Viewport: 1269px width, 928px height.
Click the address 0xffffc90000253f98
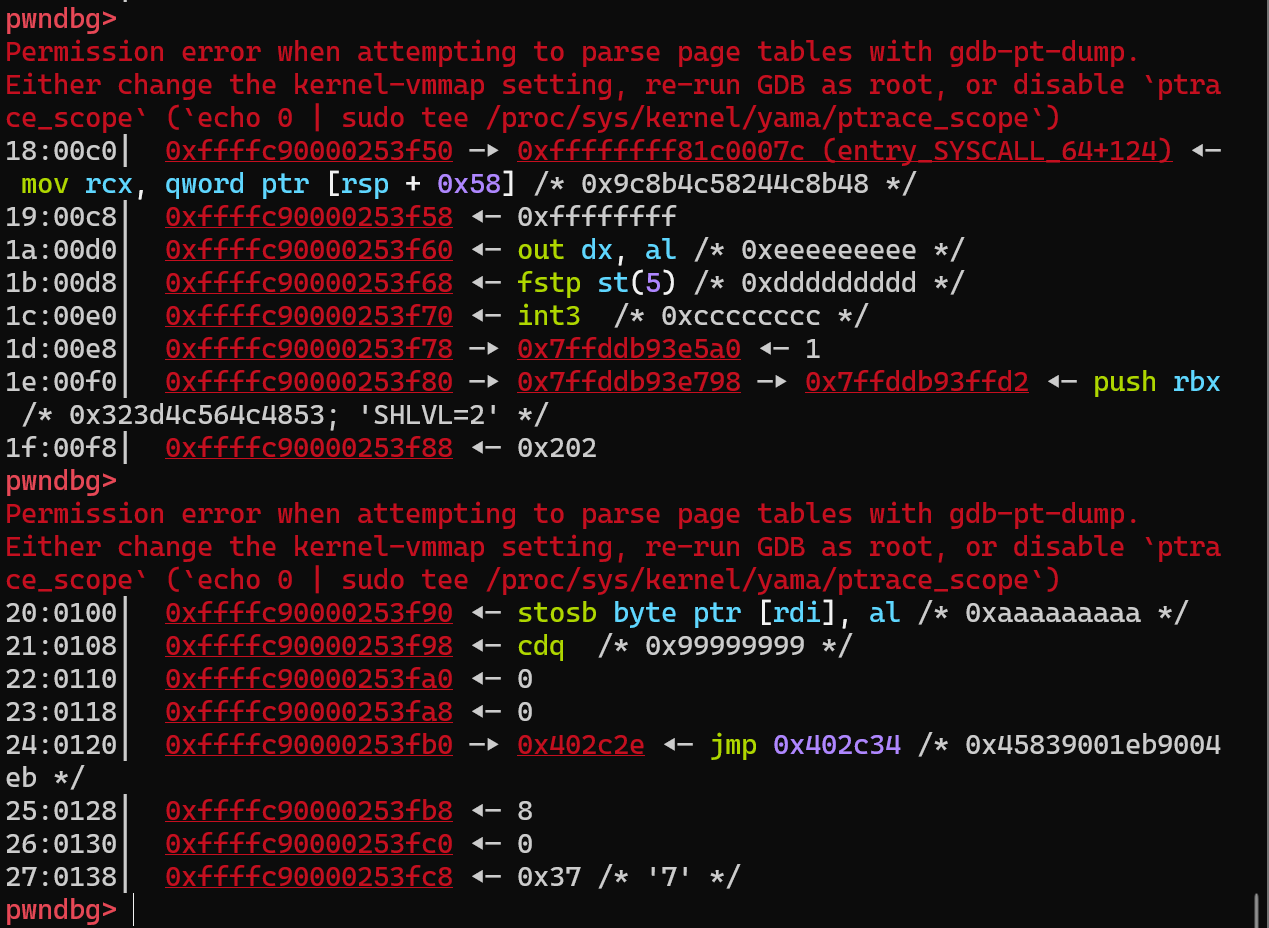pos(308,646)
